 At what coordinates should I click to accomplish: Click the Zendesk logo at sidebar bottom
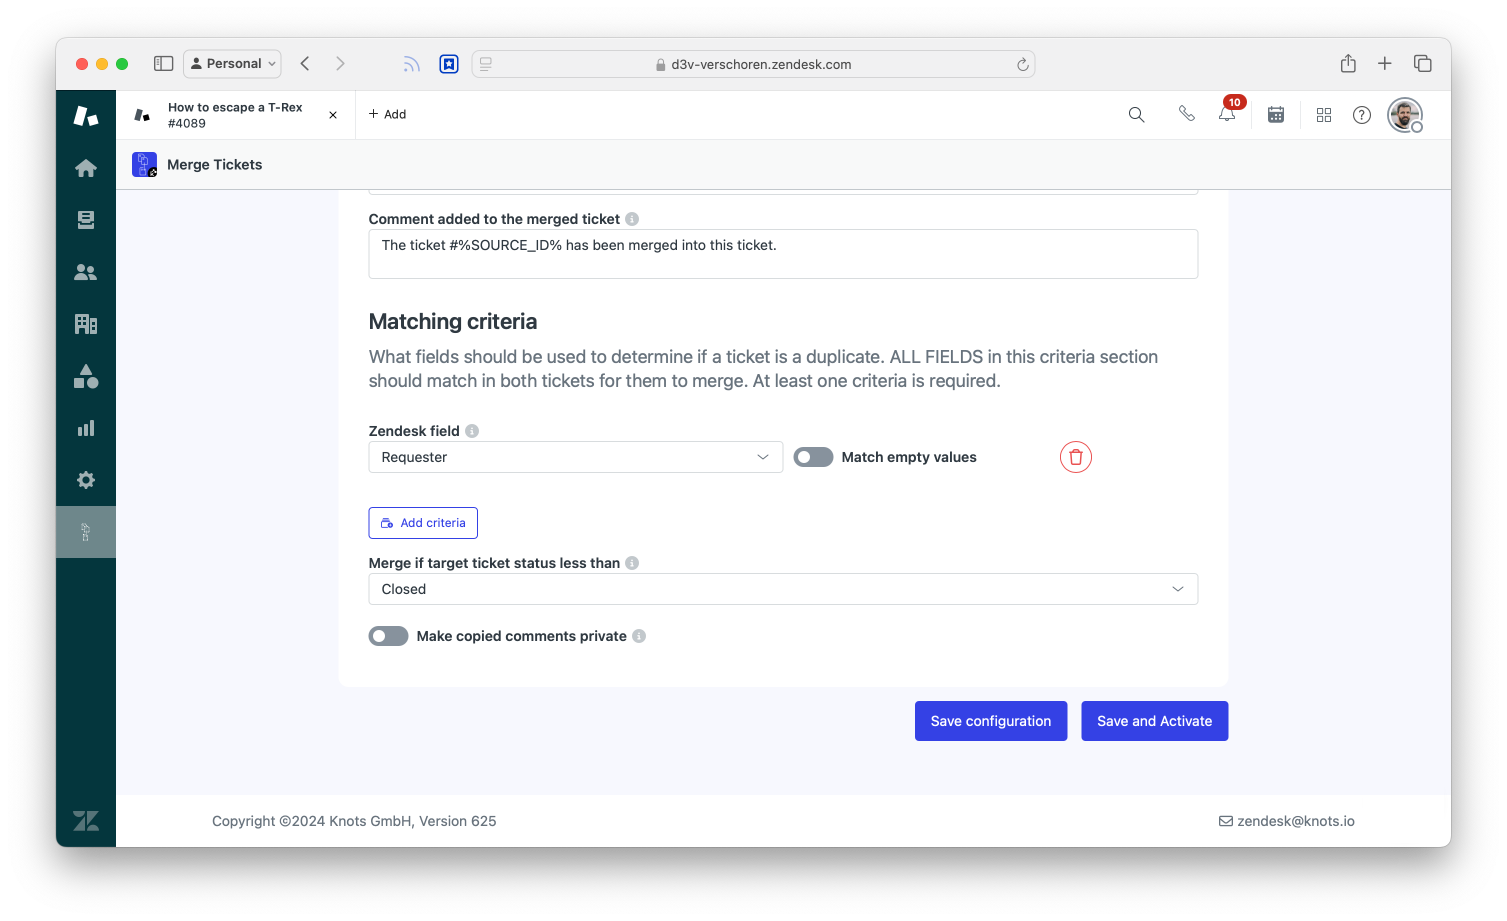(86, 821)
